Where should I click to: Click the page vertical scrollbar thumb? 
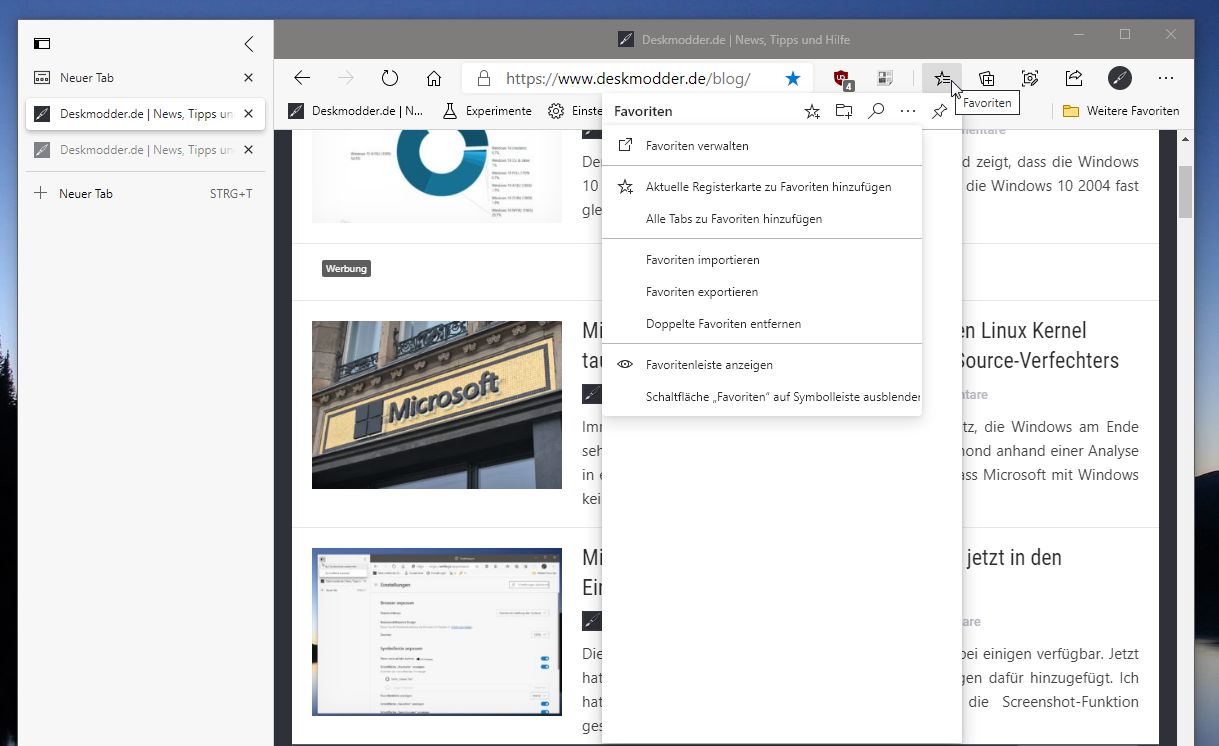[x=1186, y=191]
